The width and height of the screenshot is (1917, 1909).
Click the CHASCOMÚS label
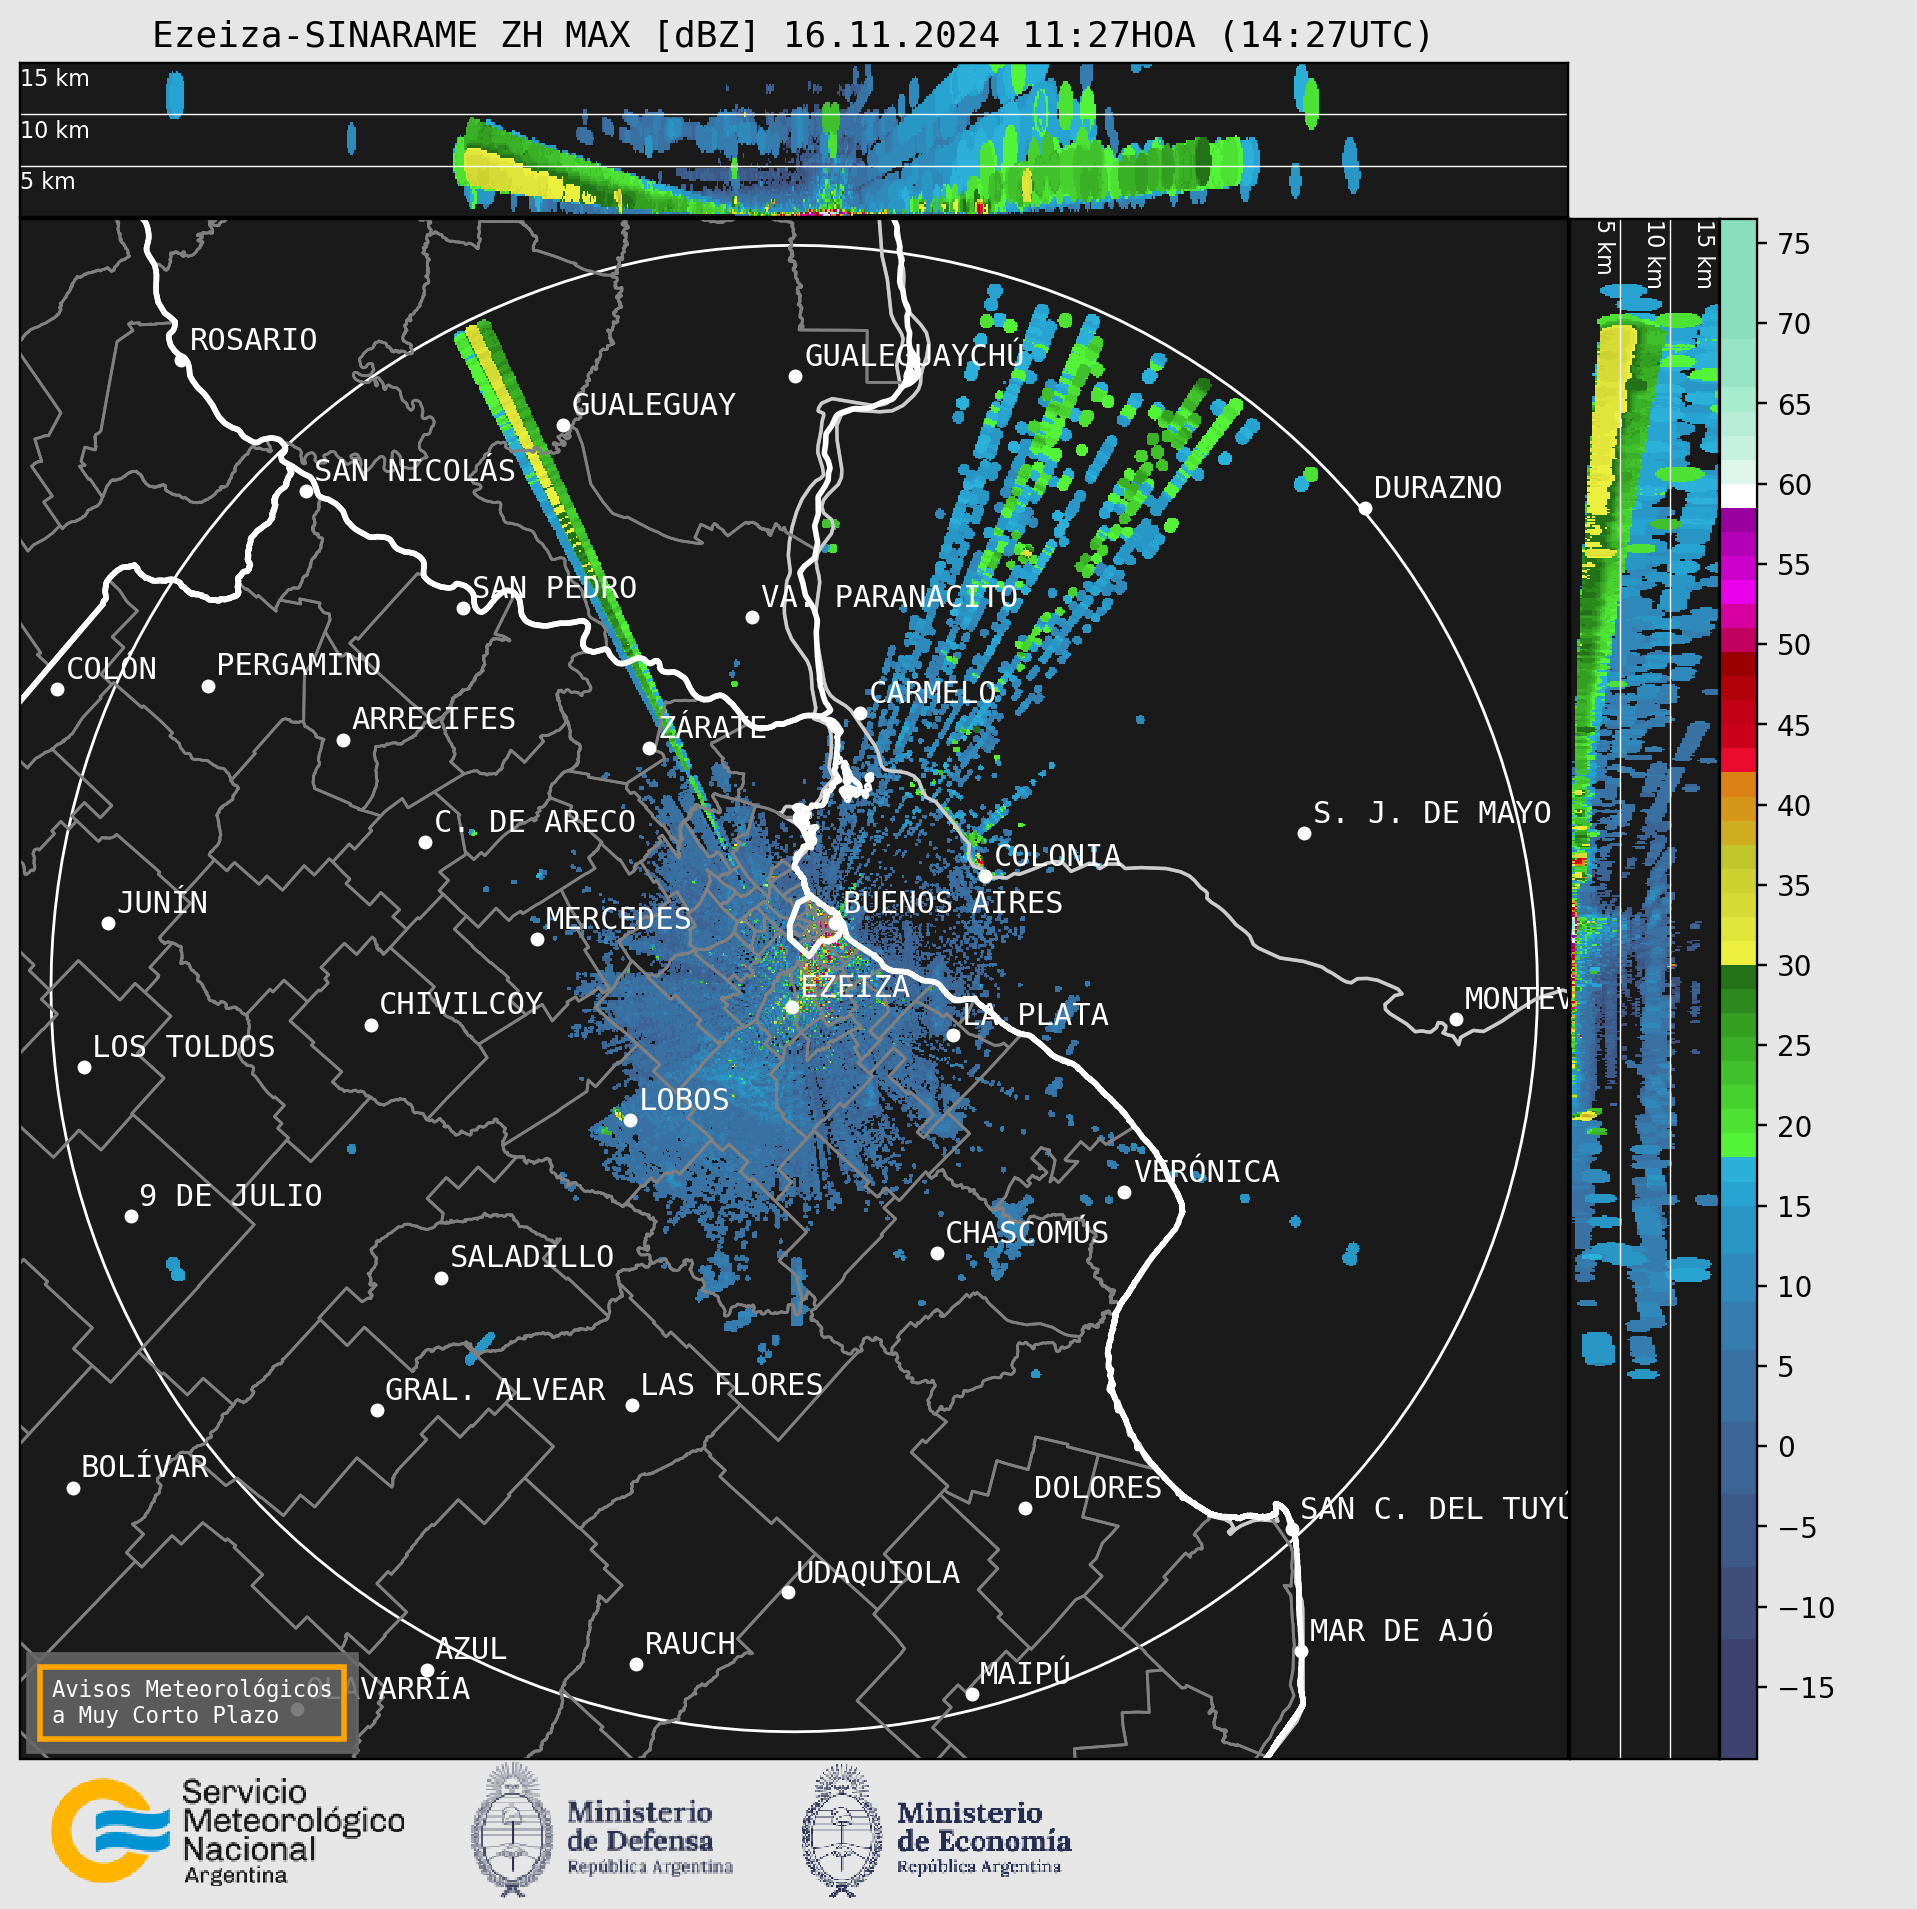click(1026, 1233)
